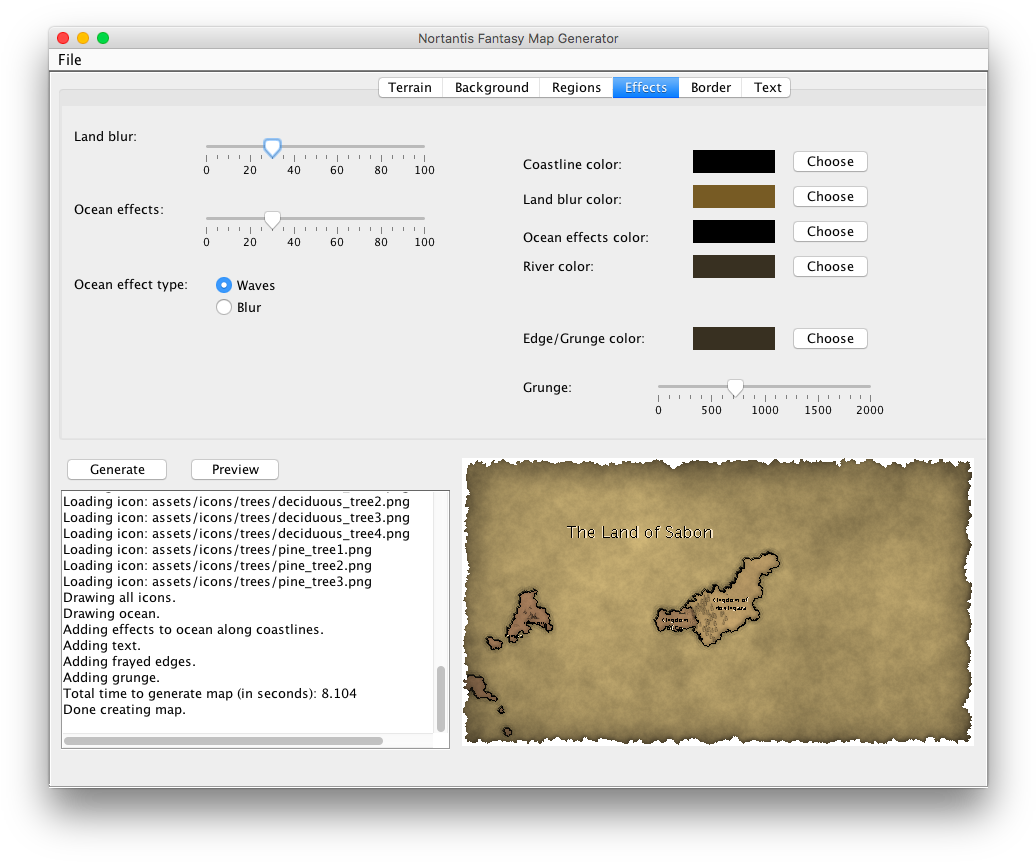Select the Border tab

pyautogui.click(x=711, y=88)
